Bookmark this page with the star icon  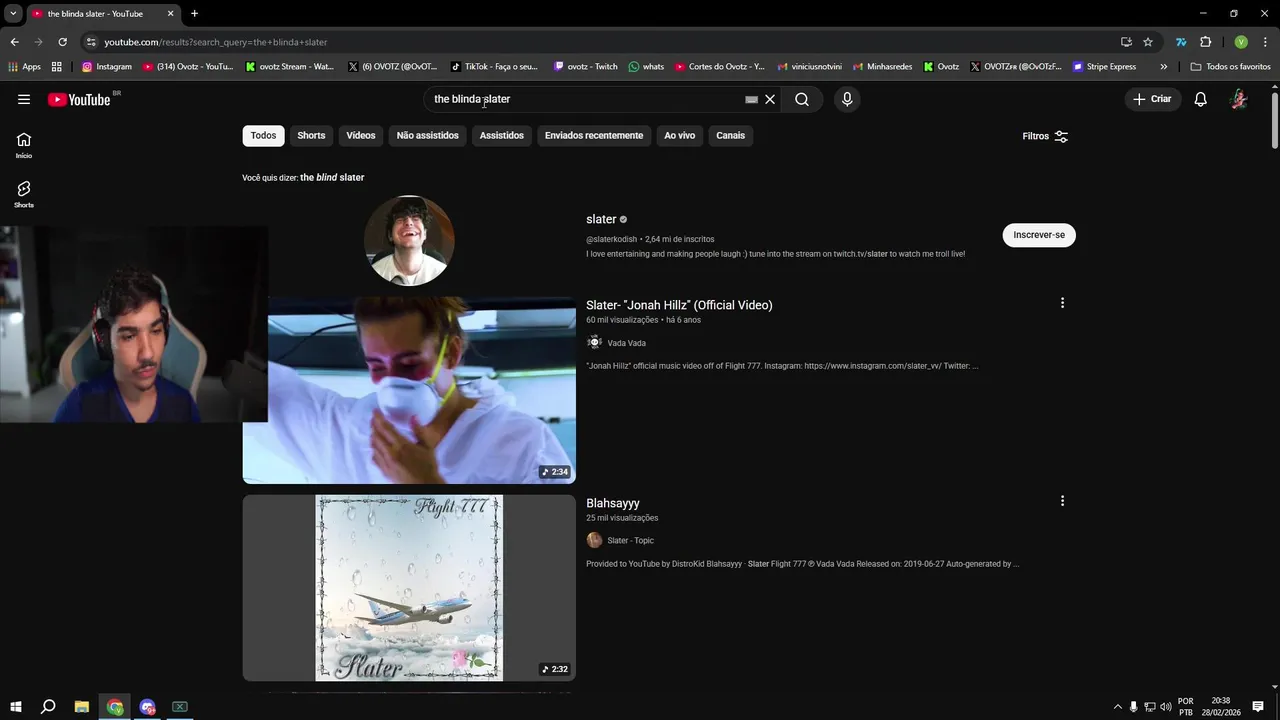pyautogui.click(x=1148, y=42)
